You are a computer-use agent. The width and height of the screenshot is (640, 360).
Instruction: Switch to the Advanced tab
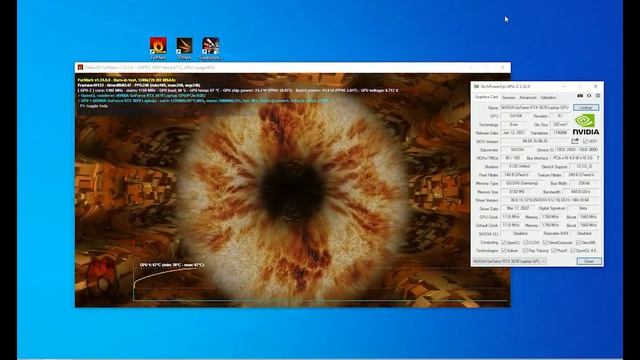(528, 98)
